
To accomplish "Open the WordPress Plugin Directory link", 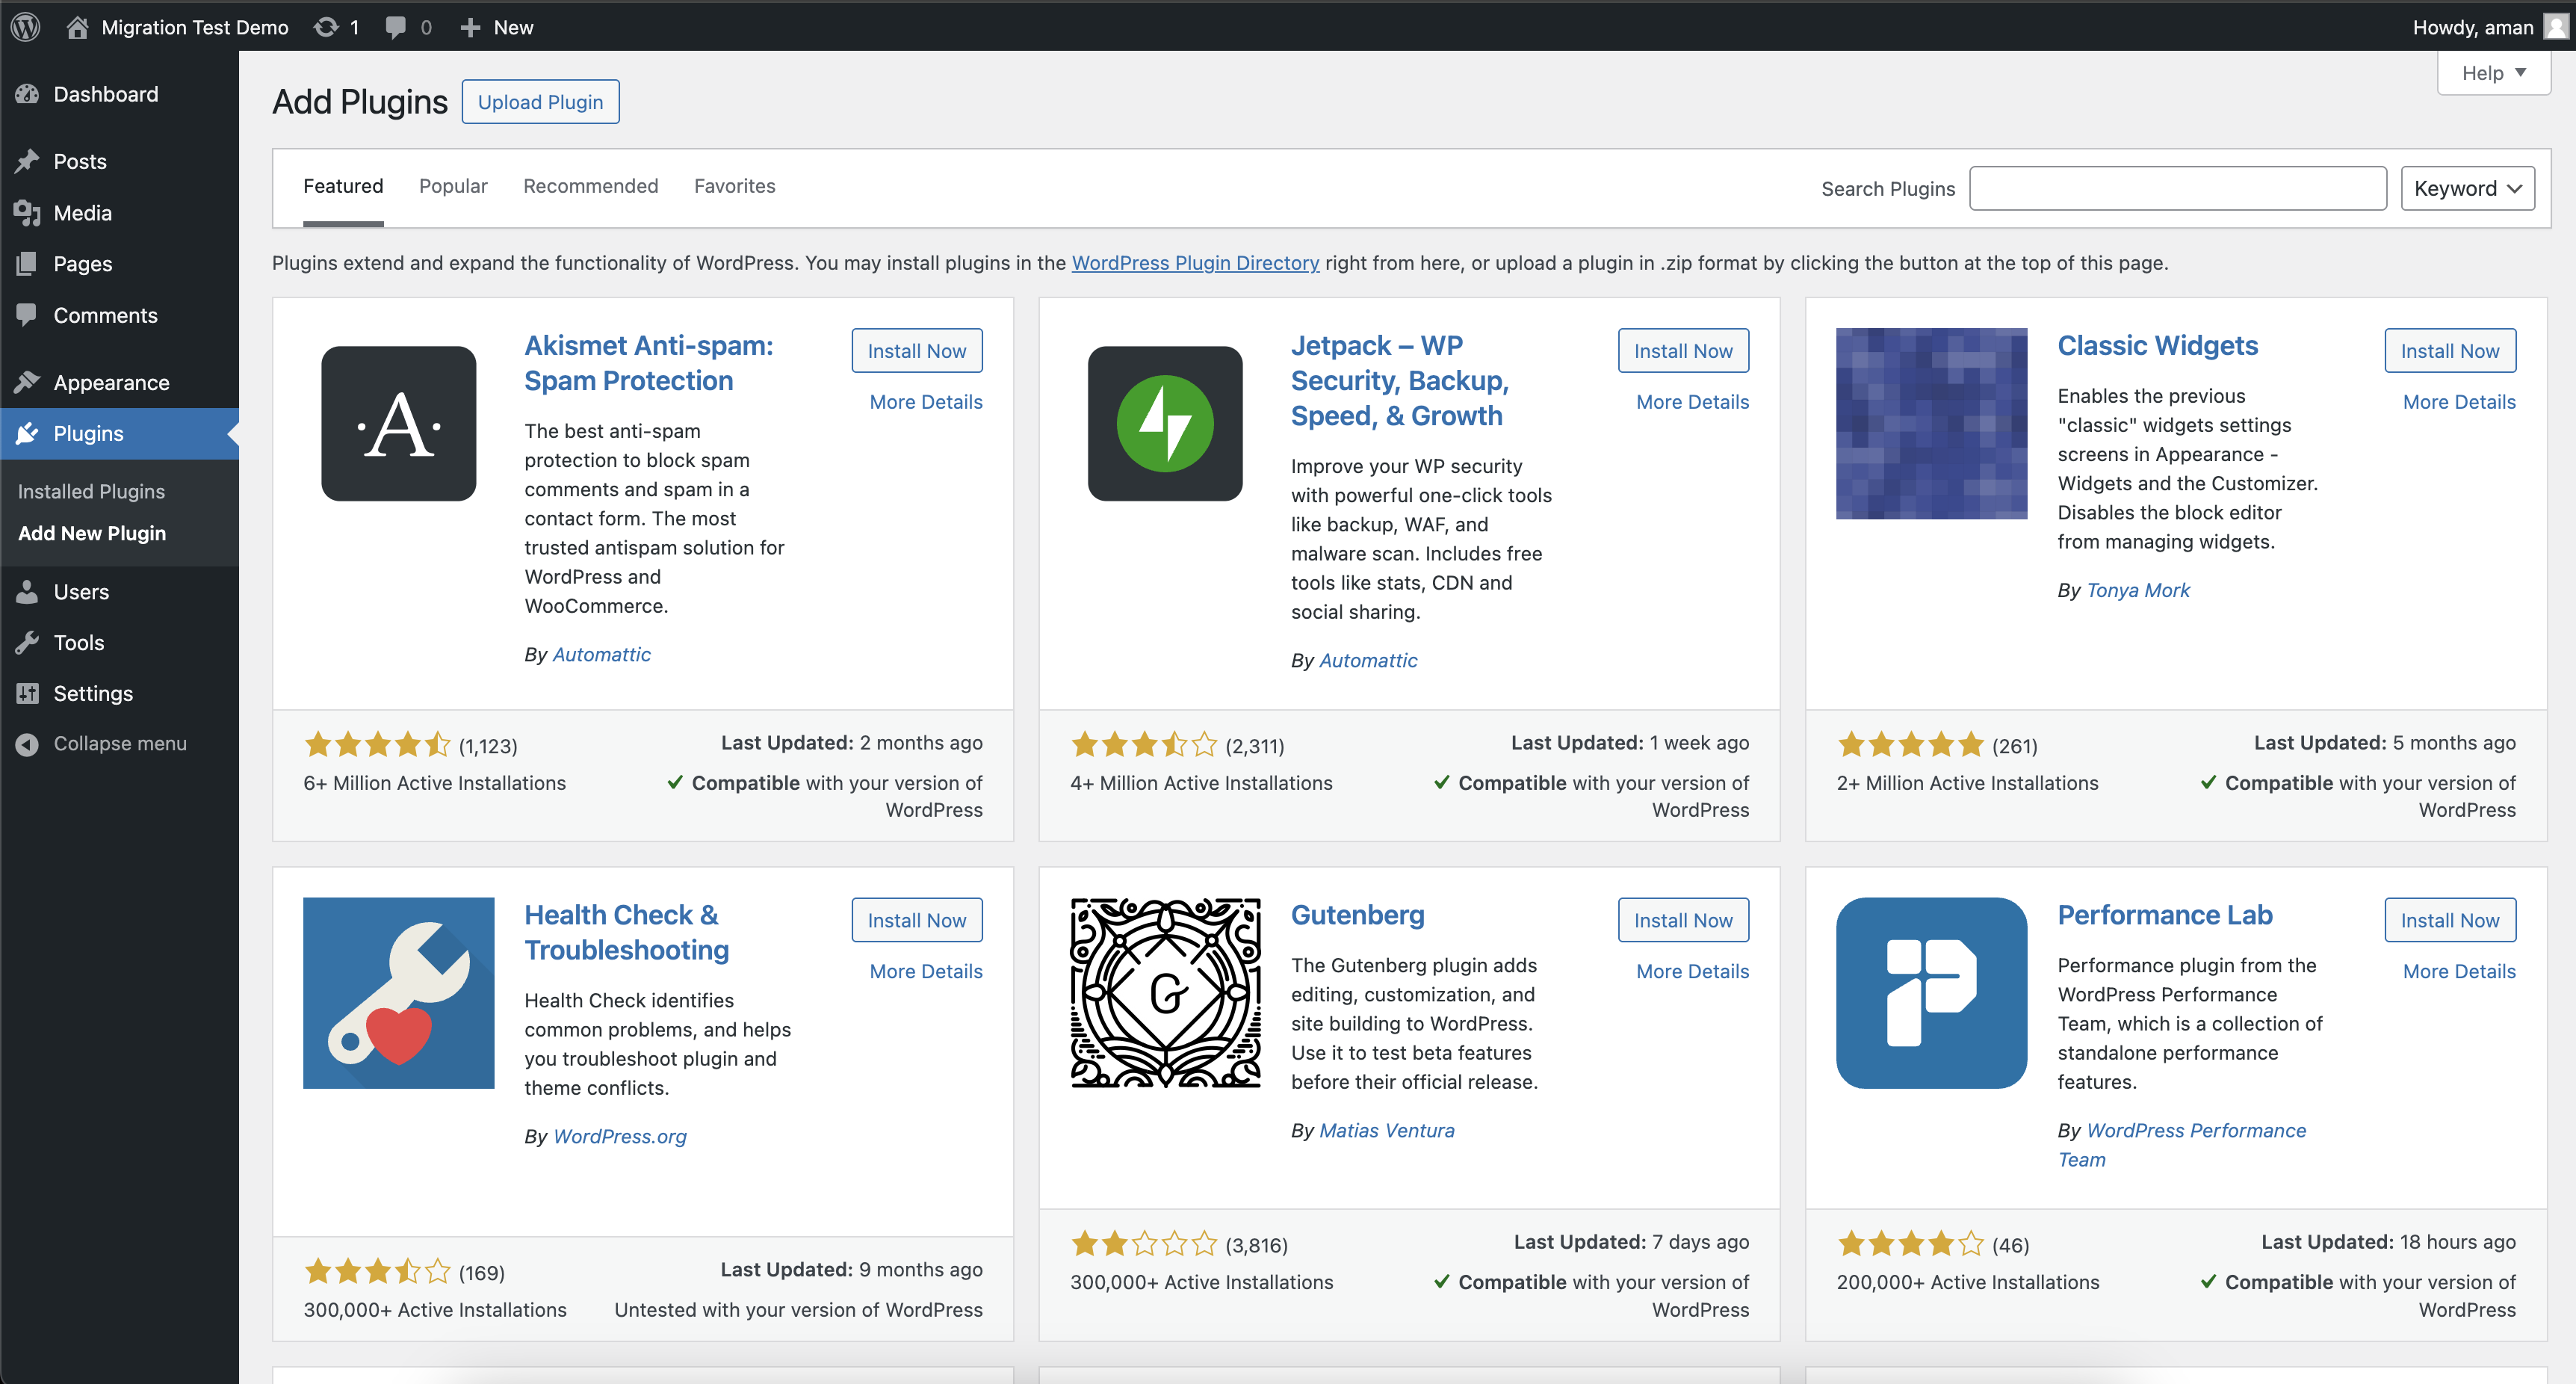I will point(1195,262).
